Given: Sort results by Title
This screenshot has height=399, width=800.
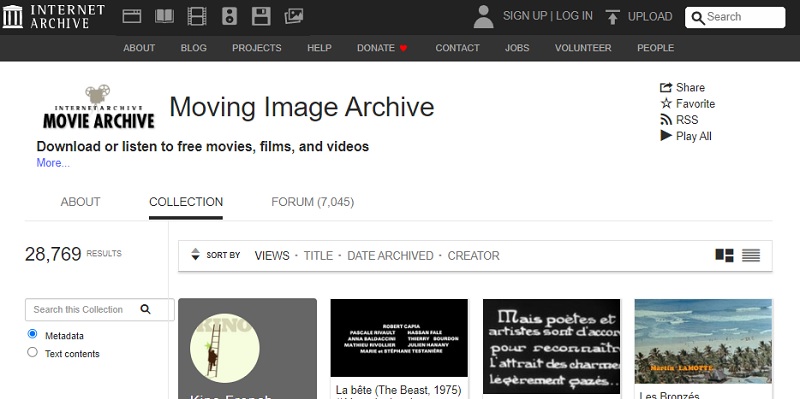Looking at the screenshot, I should 318,256.
